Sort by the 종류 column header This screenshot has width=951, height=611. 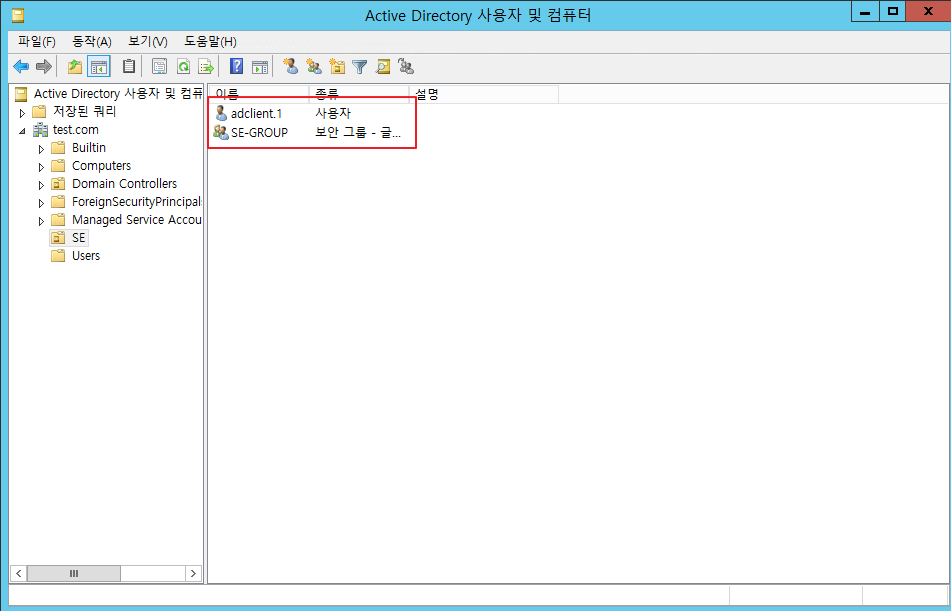(359, 94)
